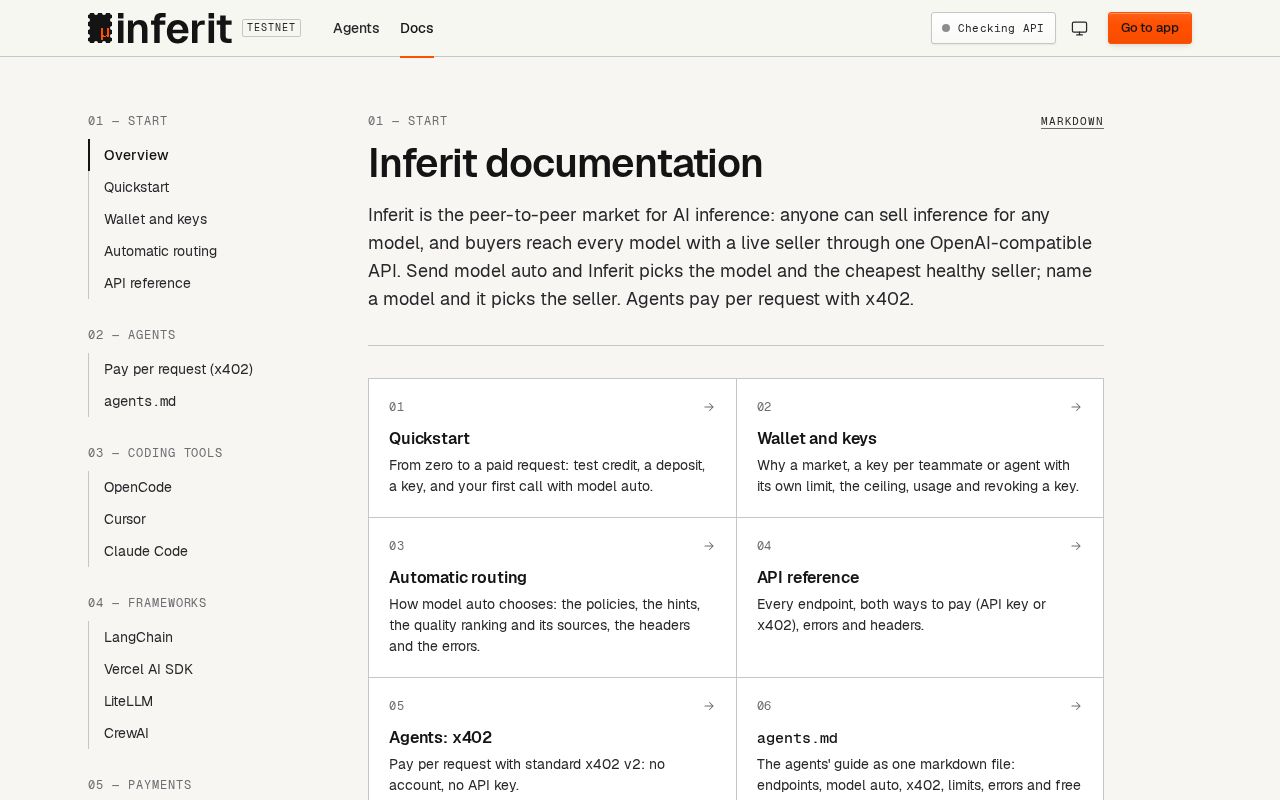
Task: Click the TESTNET badge next to the logo
Action: coord(271,28)
